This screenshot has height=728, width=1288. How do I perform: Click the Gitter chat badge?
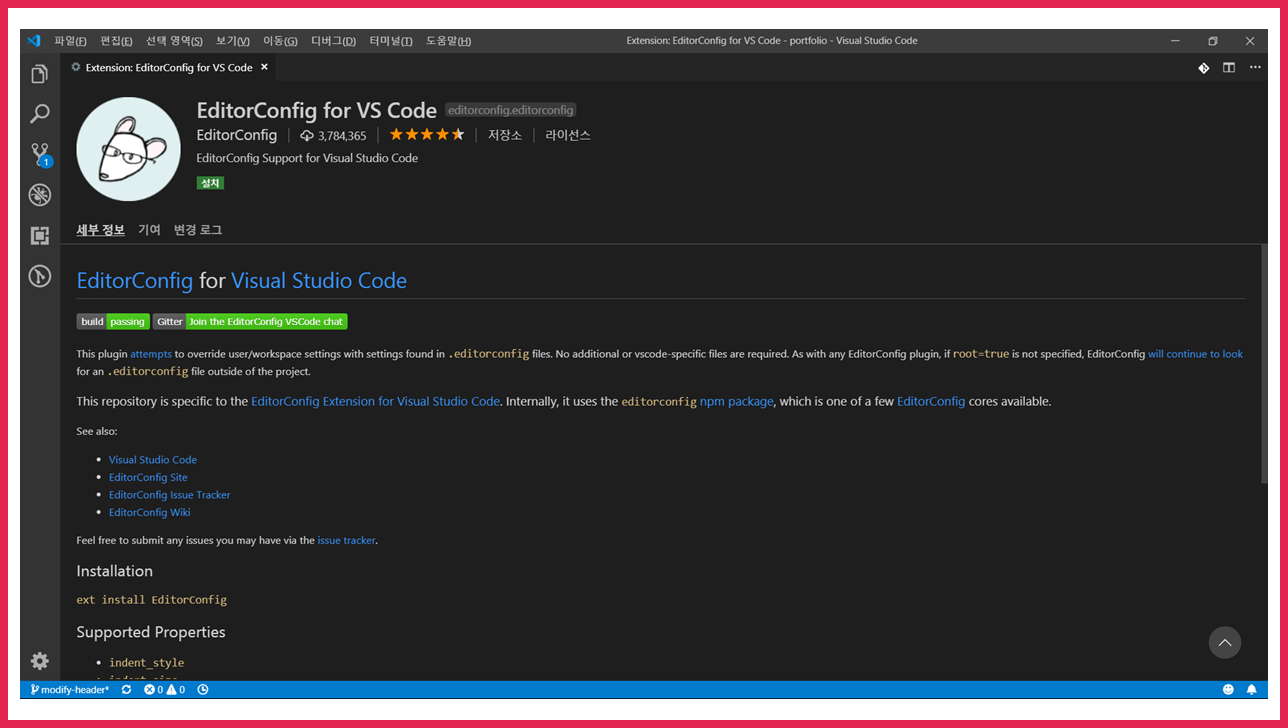(x=250, y=321)
